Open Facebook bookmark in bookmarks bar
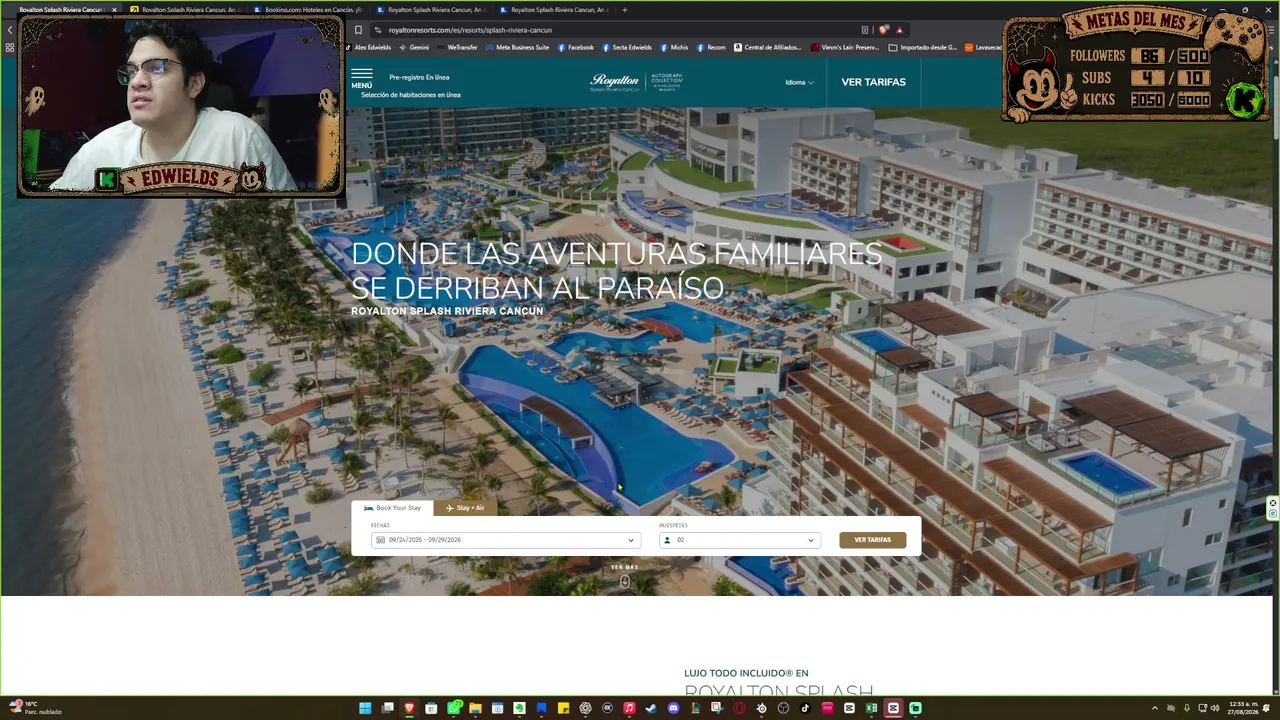 tap(576, 47)
